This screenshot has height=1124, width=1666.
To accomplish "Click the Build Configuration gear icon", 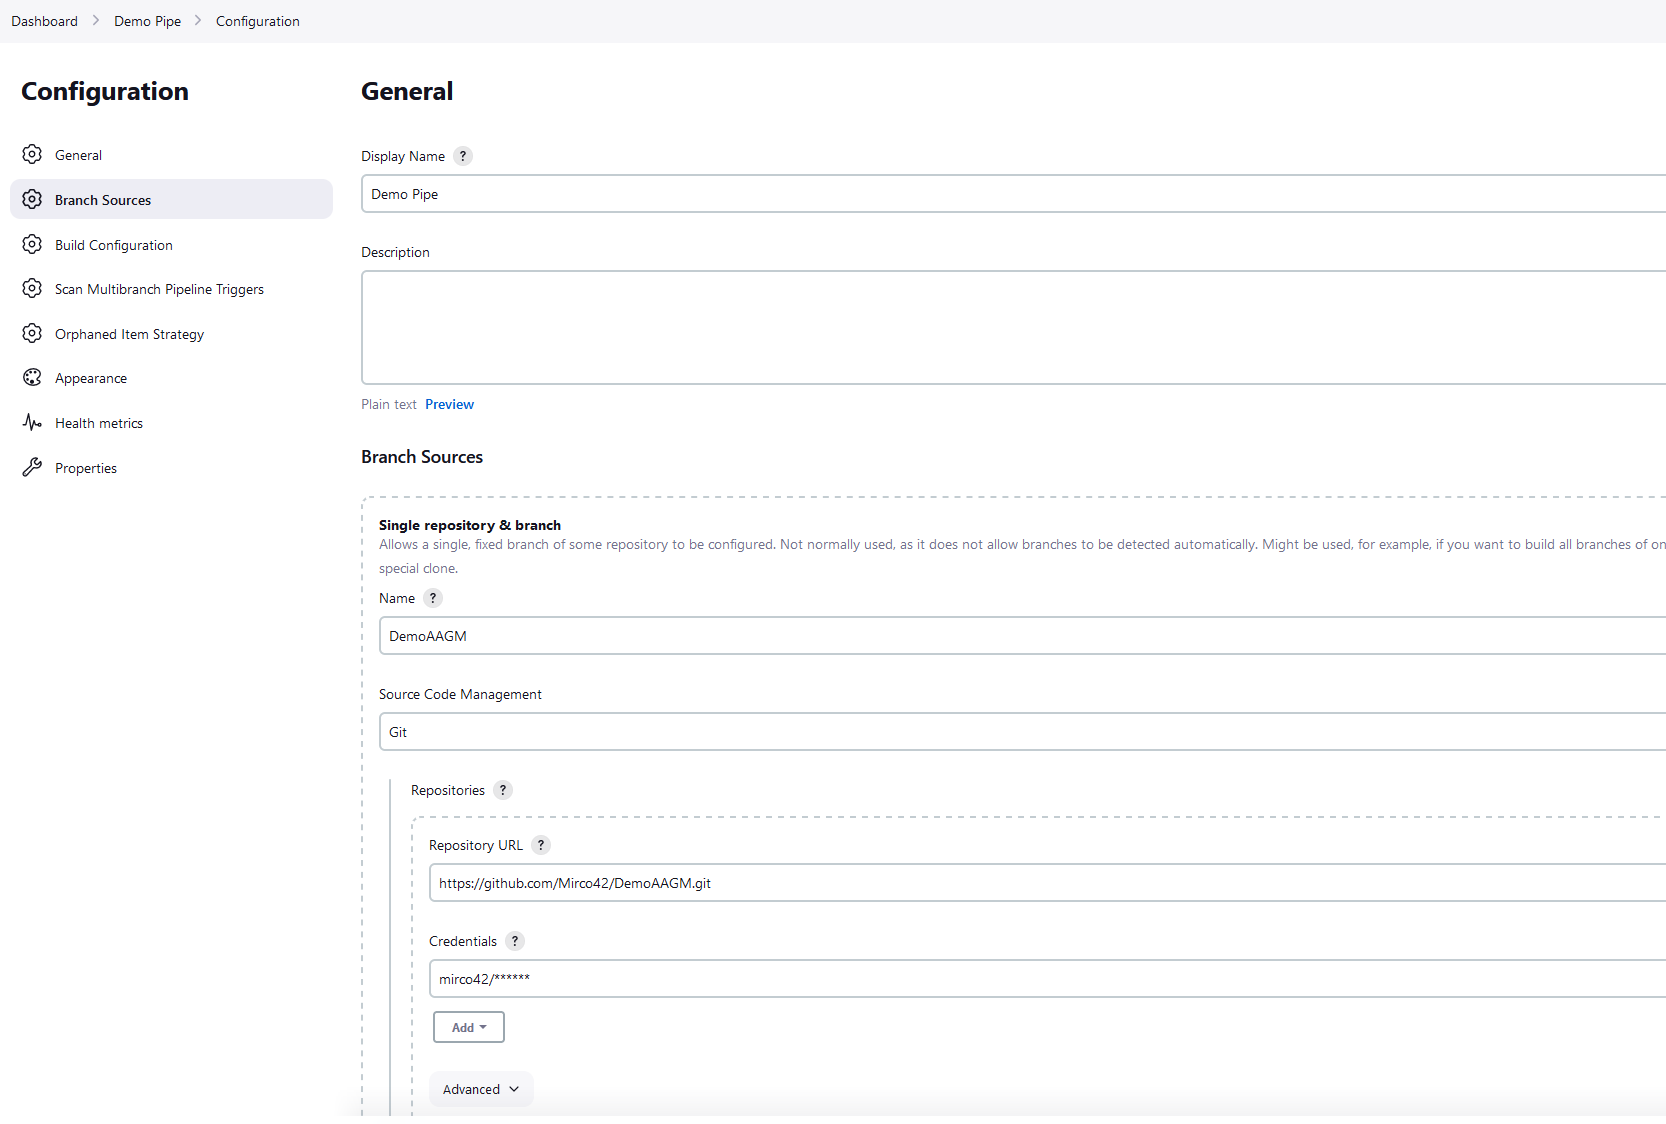I will [32, 245].
